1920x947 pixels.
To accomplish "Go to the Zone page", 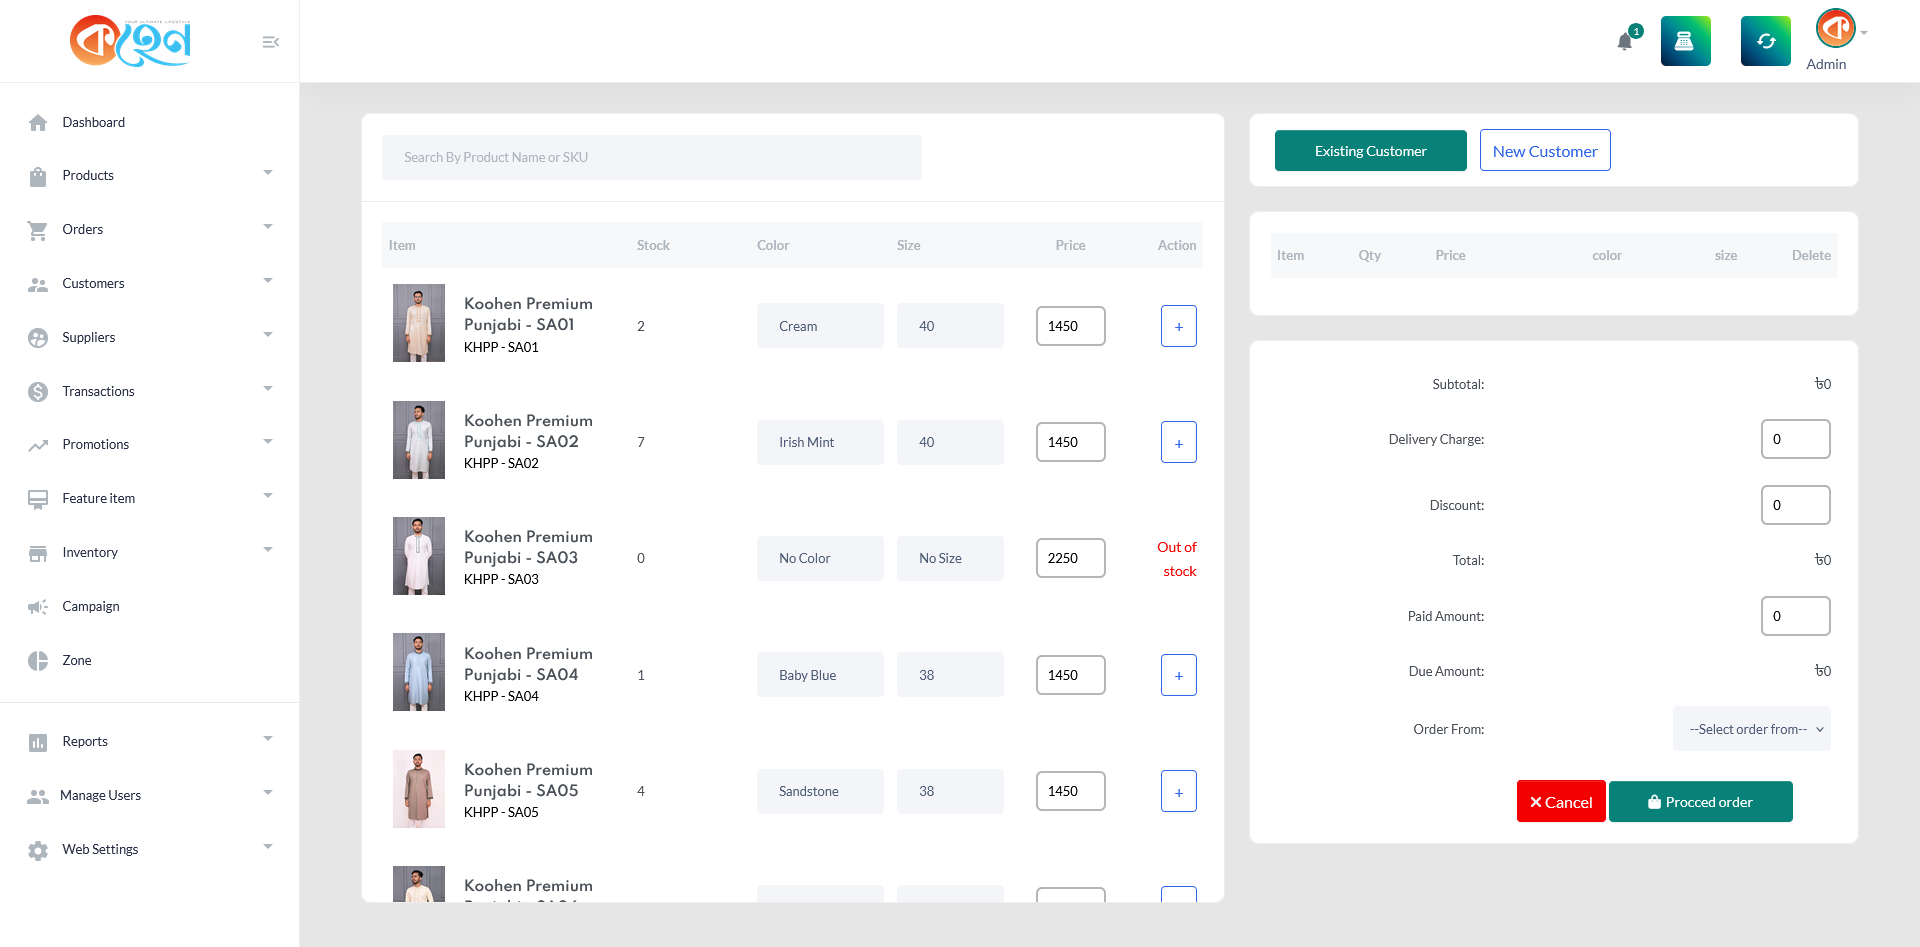I will coord(76,660).
